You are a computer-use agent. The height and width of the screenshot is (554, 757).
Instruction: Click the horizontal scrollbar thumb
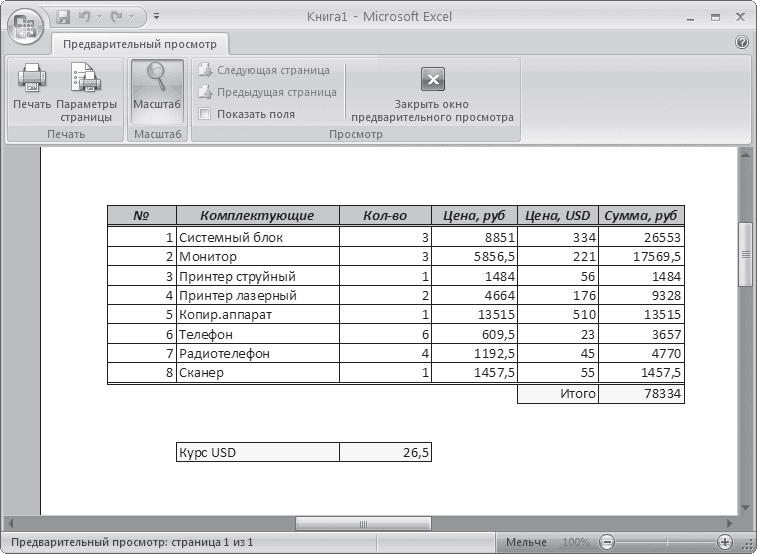pyautogui.click(x=363, y=524)
